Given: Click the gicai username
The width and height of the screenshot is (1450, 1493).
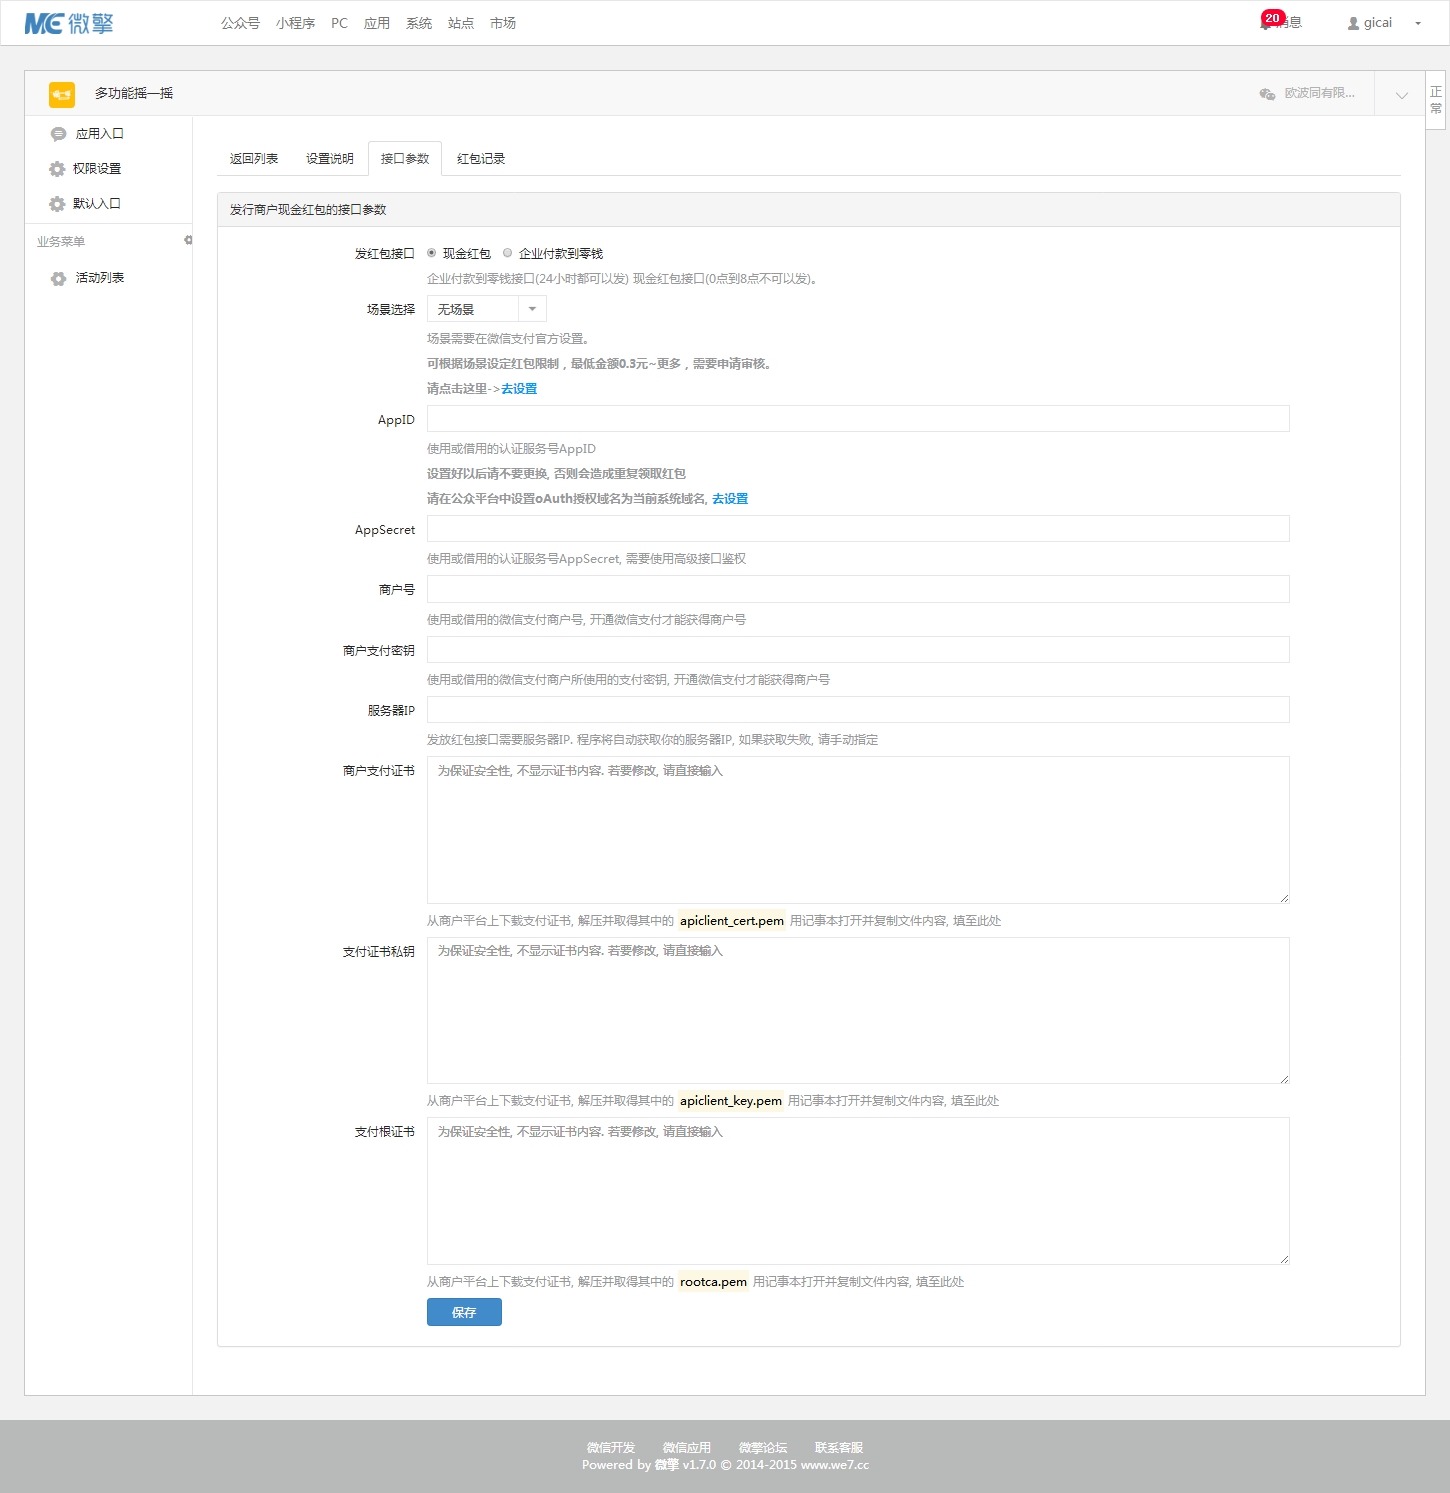Looking at the screenshot, I should (1378, 23).
